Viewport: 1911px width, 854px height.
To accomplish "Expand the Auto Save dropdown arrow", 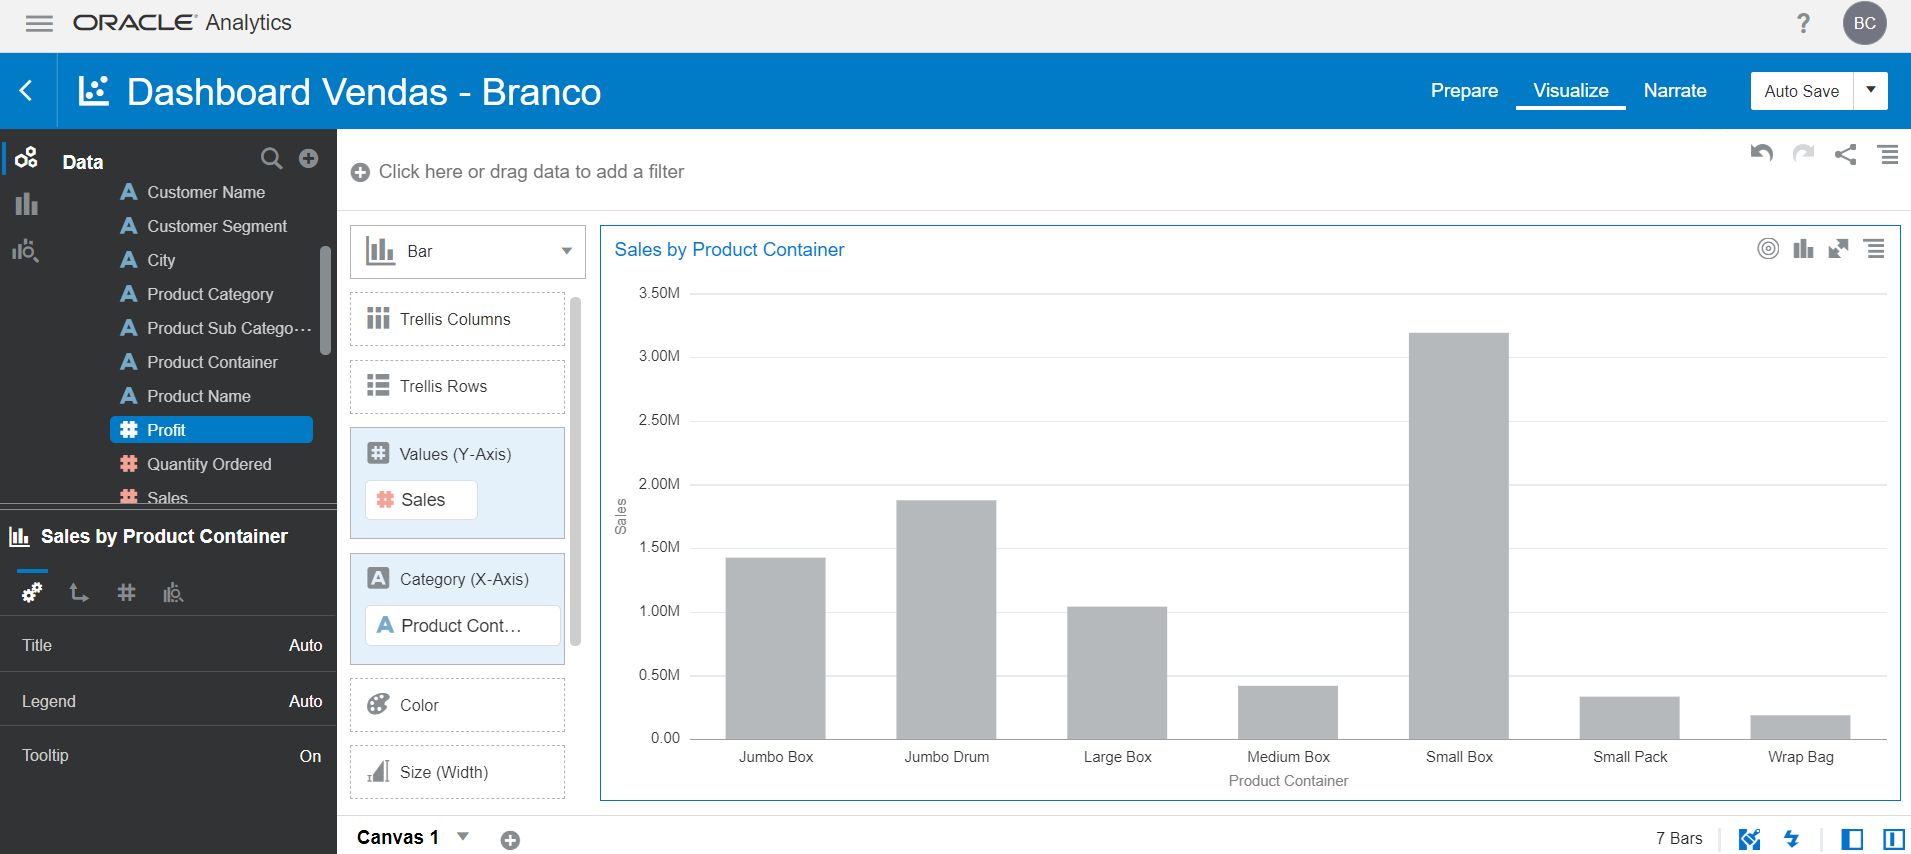I will [x=1870, y=90].
